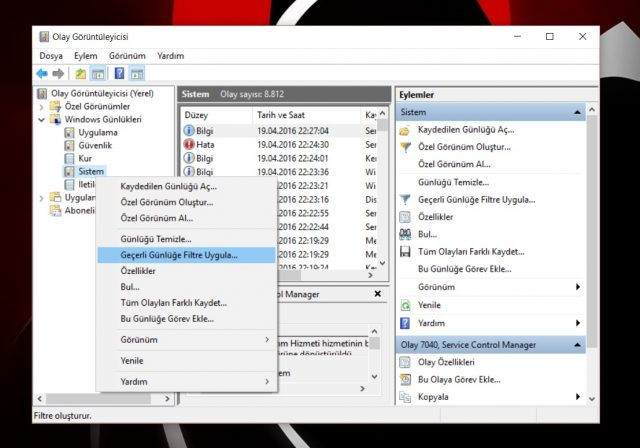The width and height of the screenshot is (640, 448).
Task: Click the Özel Görünüm Oluştur funnel icon in Eylemler
Action: [405, 147]
